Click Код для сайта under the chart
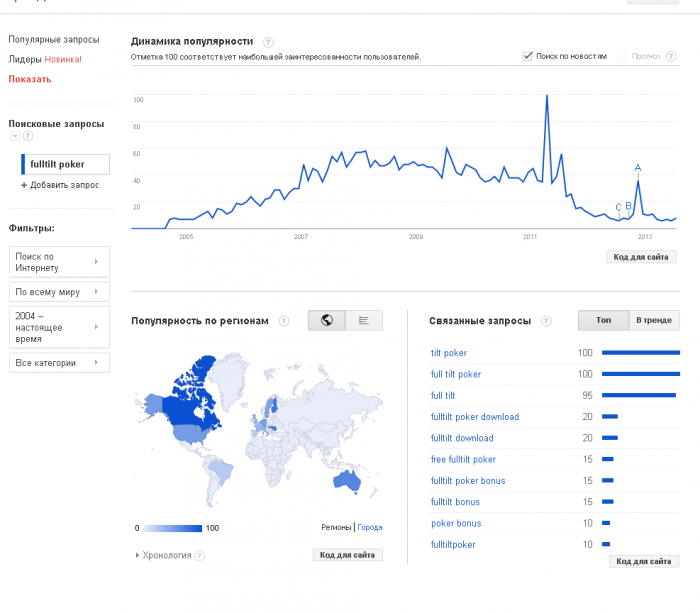This screenshot has height=613, width=700. pos(642,257)
